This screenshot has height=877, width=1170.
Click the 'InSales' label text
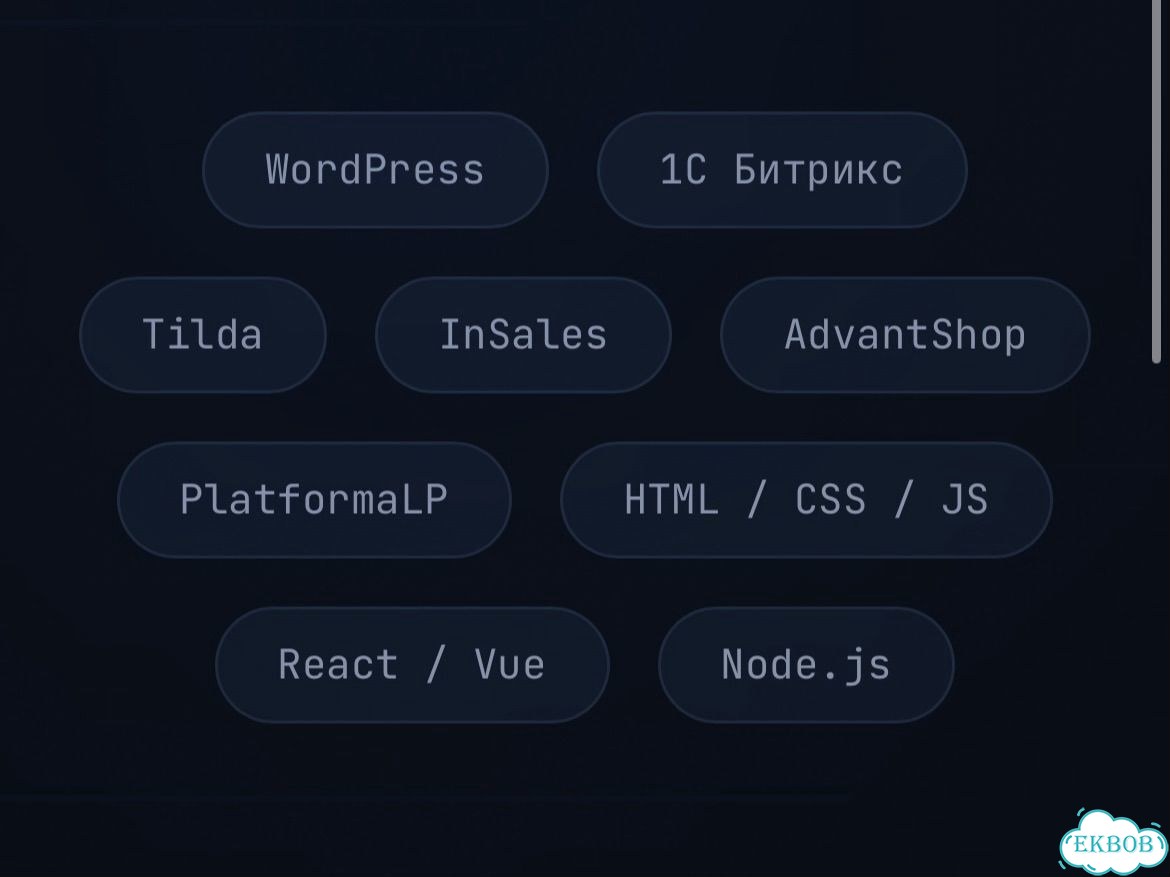(523, 334)
